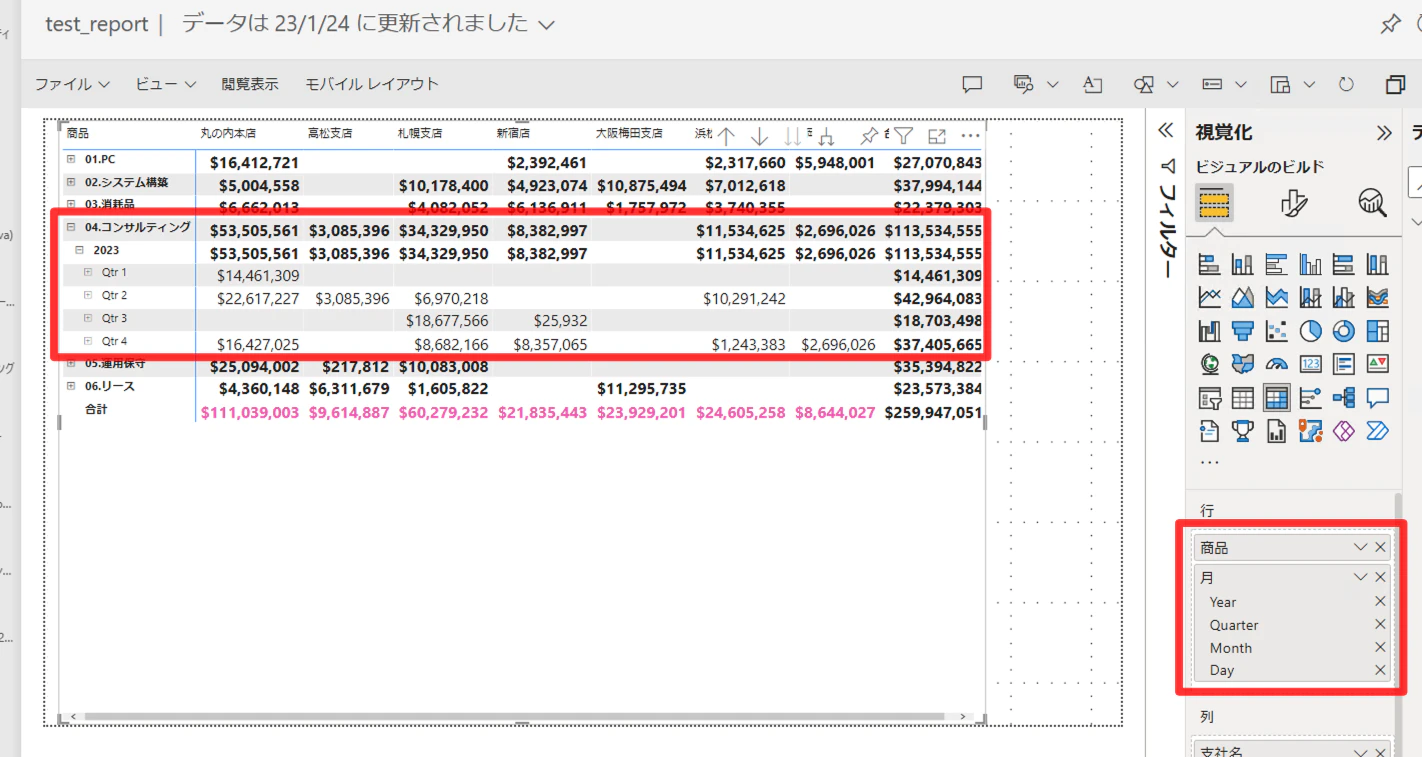The height and width of the screenshot is (757, 1422).
Task: Insert a text box using the toolbar icon
Action: (1093, 84)
